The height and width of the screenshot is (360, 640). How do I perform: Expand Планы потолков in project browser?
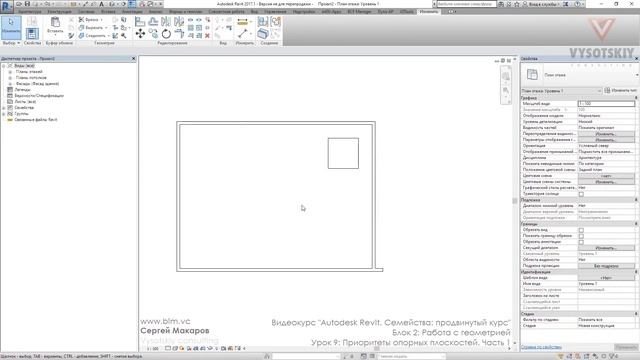[x=10, y=78]
